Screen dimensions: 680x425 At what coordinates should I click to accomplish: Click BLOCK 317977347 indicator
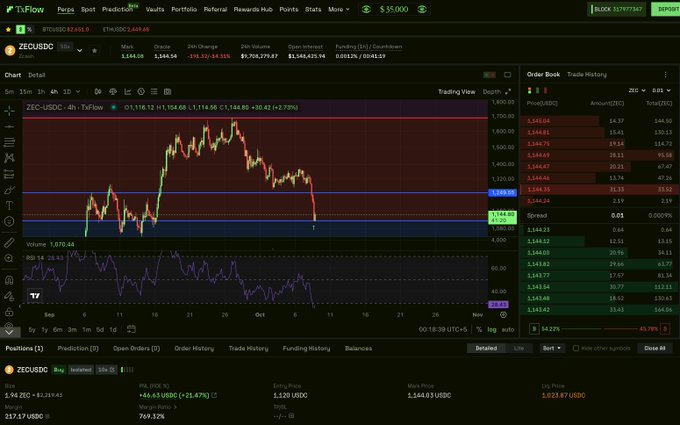616,9
